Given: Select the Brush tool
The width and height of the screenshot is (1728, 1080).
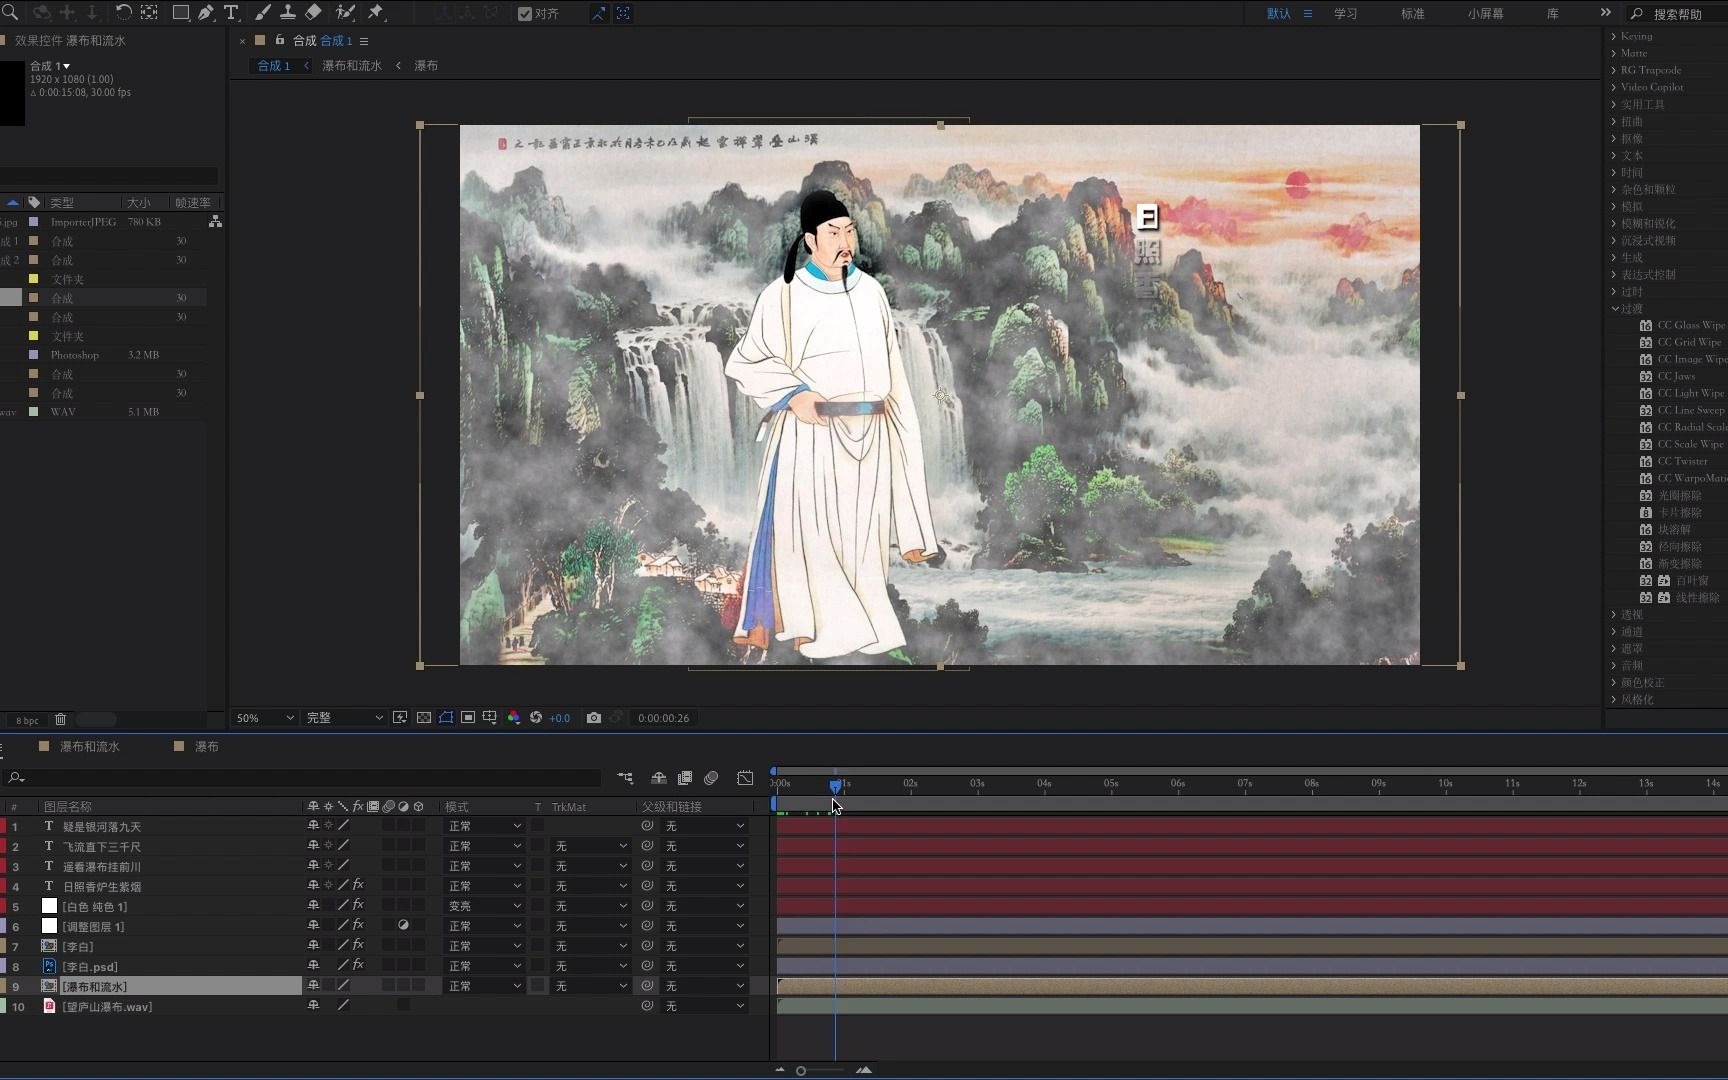Looking at the screenshot, I should coord(262,13).
